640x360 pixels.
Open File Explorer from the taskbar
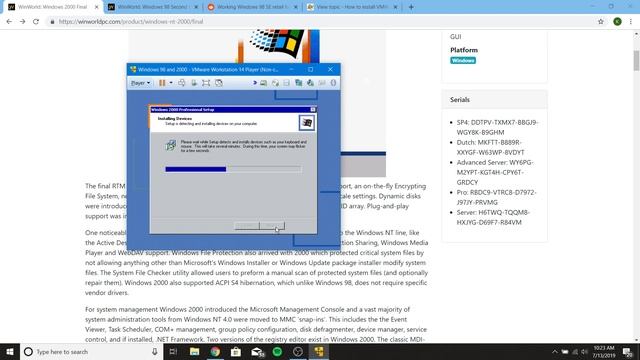(194, 351)
